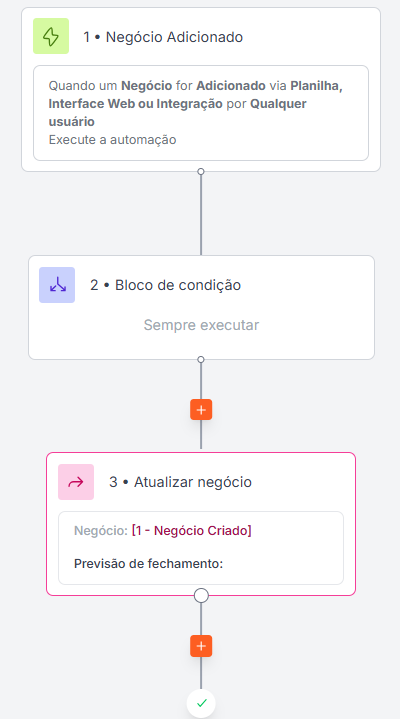
Task: Click the '[1 - Negócio Criado]' reference link
Action: (x=191, y=531)
